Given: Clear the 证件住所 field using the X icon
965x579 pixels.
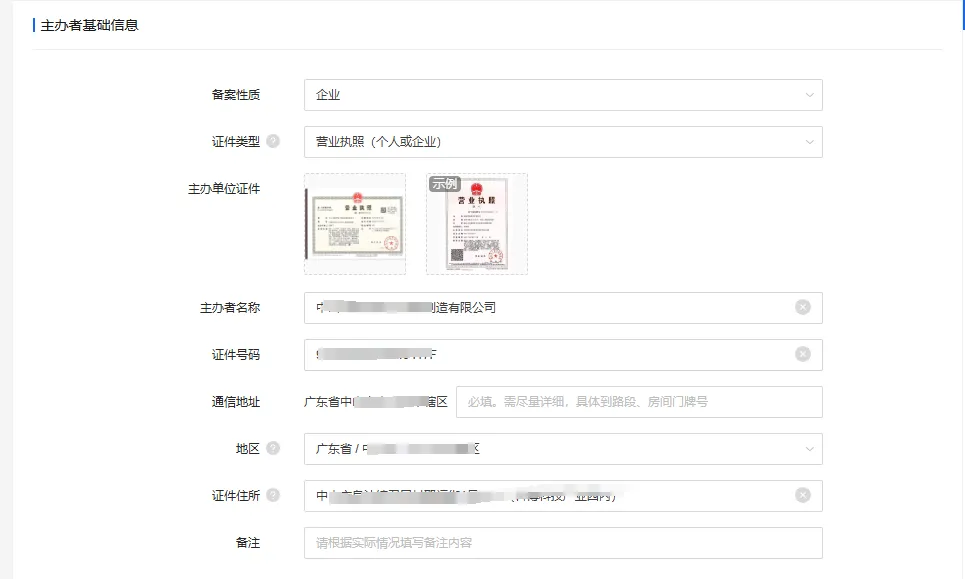Looking at the screenshot, I should click(802, 496).
